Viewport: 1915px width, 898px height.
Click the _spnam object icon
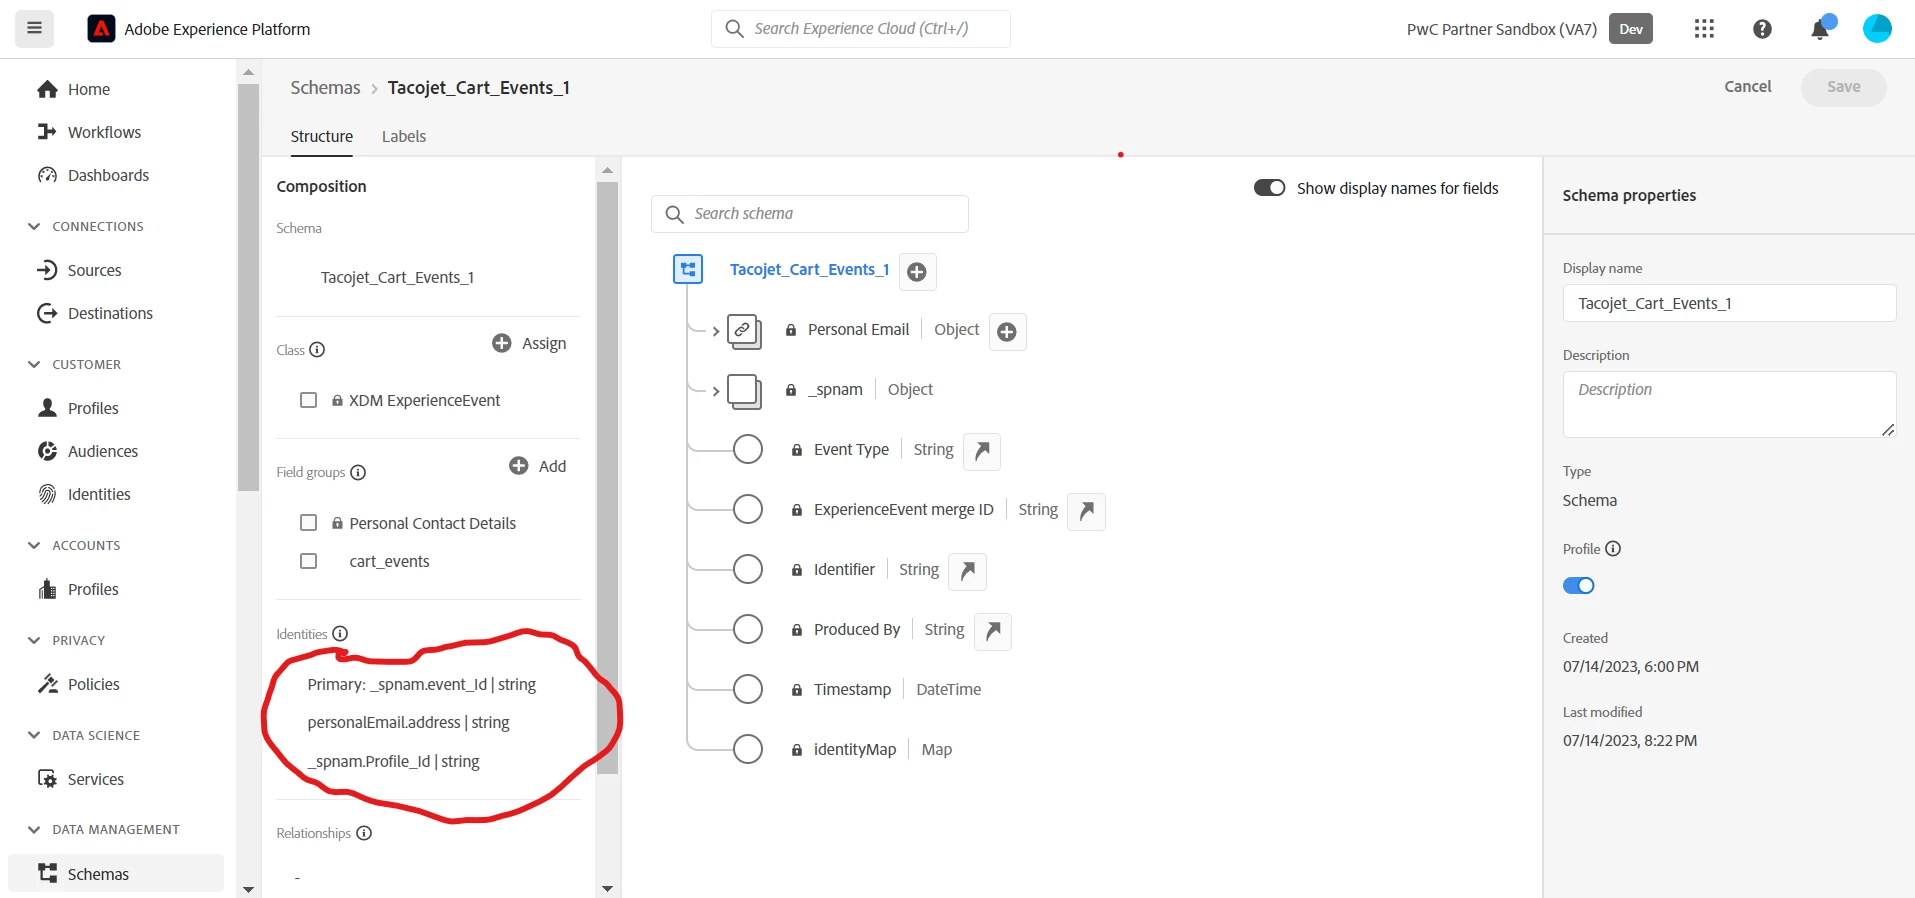(x=744, y=391)
